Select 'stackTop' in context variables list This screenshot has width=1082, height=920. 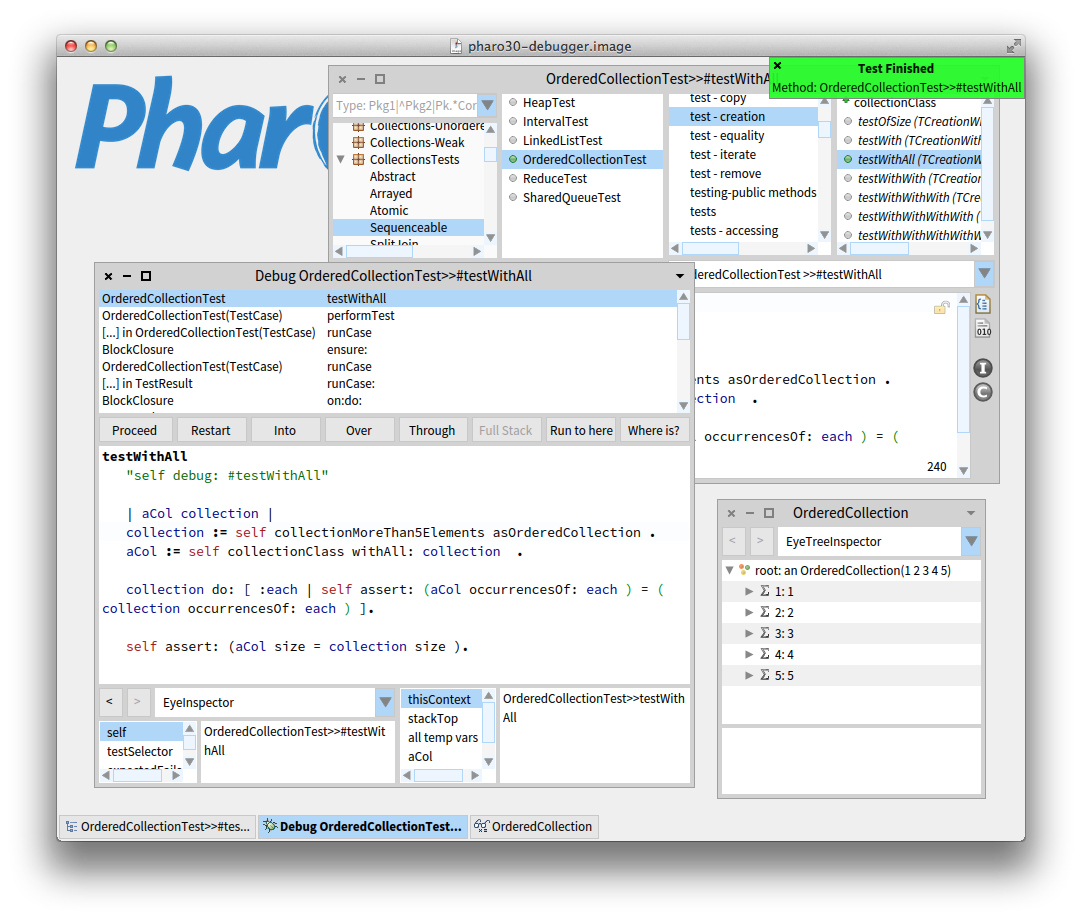click(x=442, y=718)
